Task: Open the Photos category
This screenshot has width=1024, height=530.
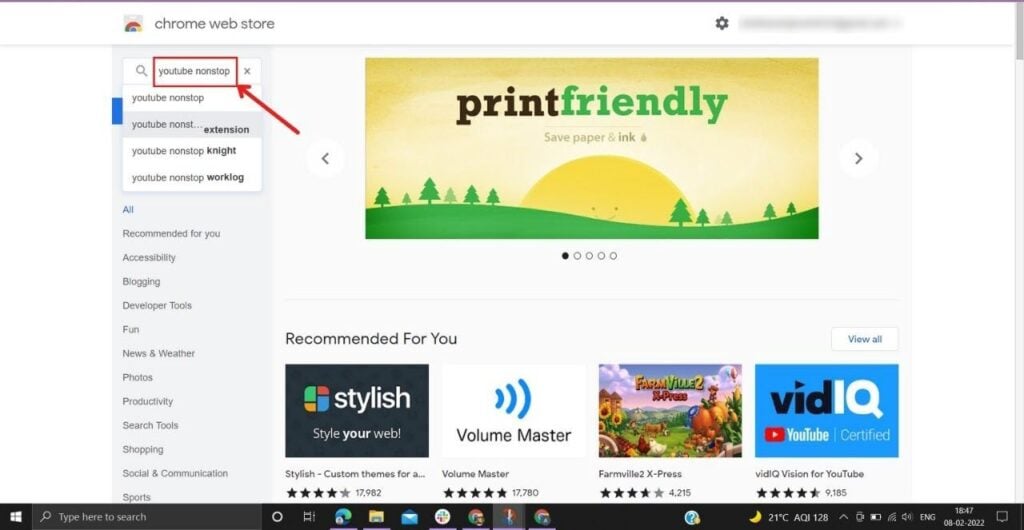Action: click(137, 378)
